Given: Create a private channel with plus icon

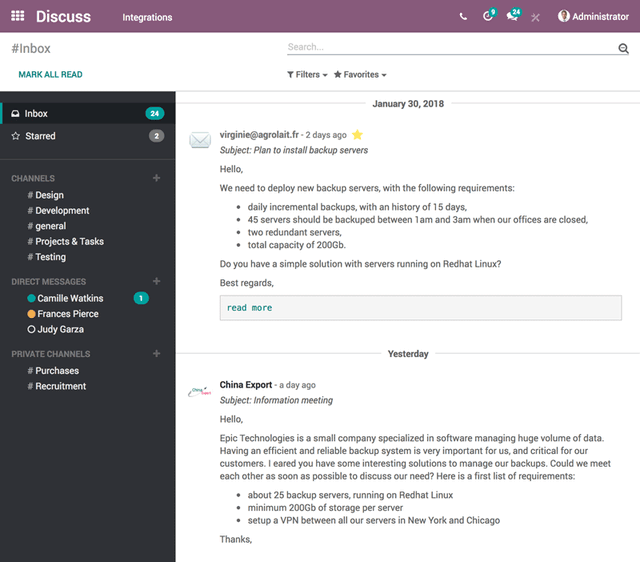Looking at the screenshot, I should (156, 354).
